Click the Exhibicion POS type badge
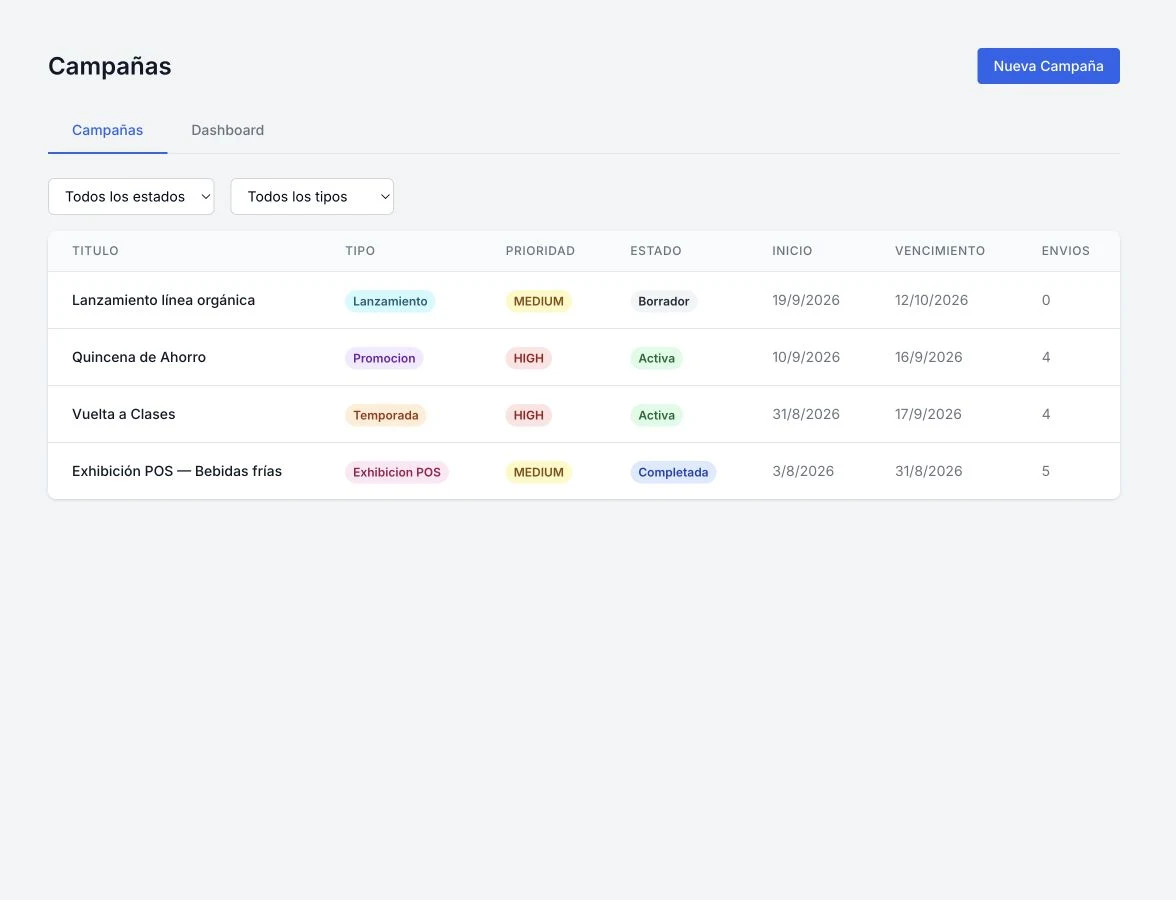 coord(397,472)
